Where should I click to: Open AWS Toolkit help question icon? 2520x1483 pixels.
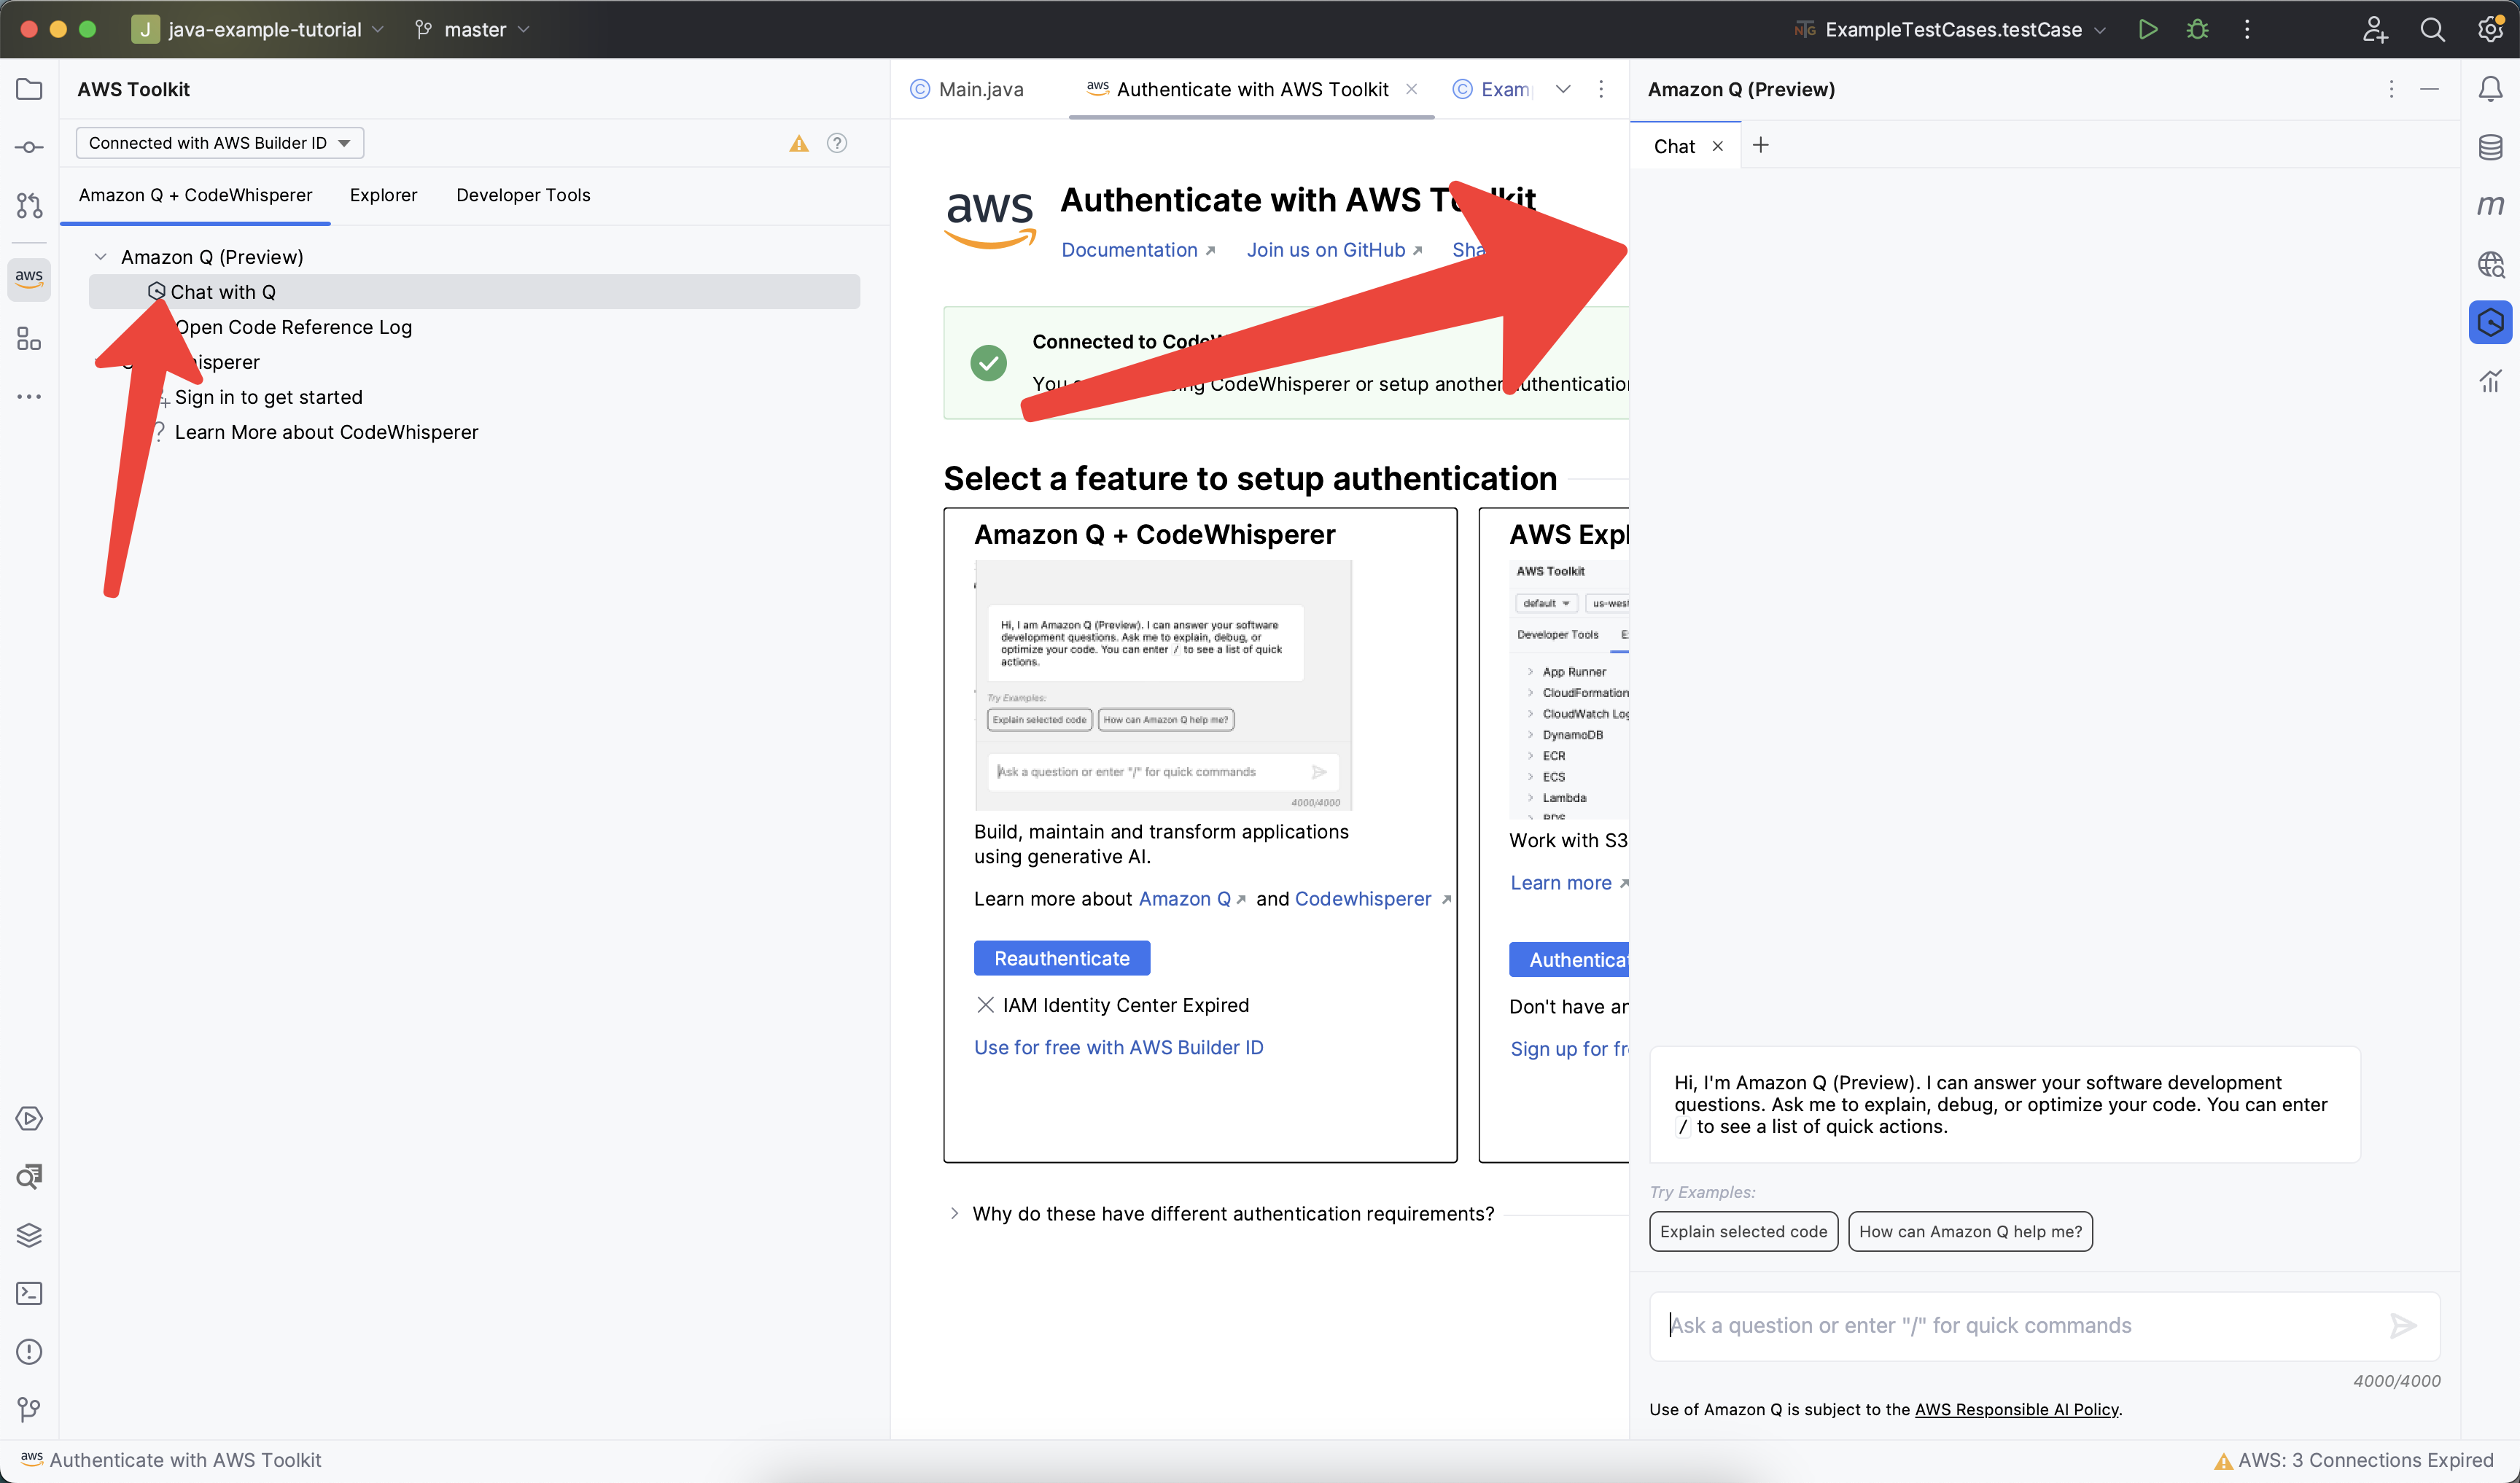(x=837, y=143)
